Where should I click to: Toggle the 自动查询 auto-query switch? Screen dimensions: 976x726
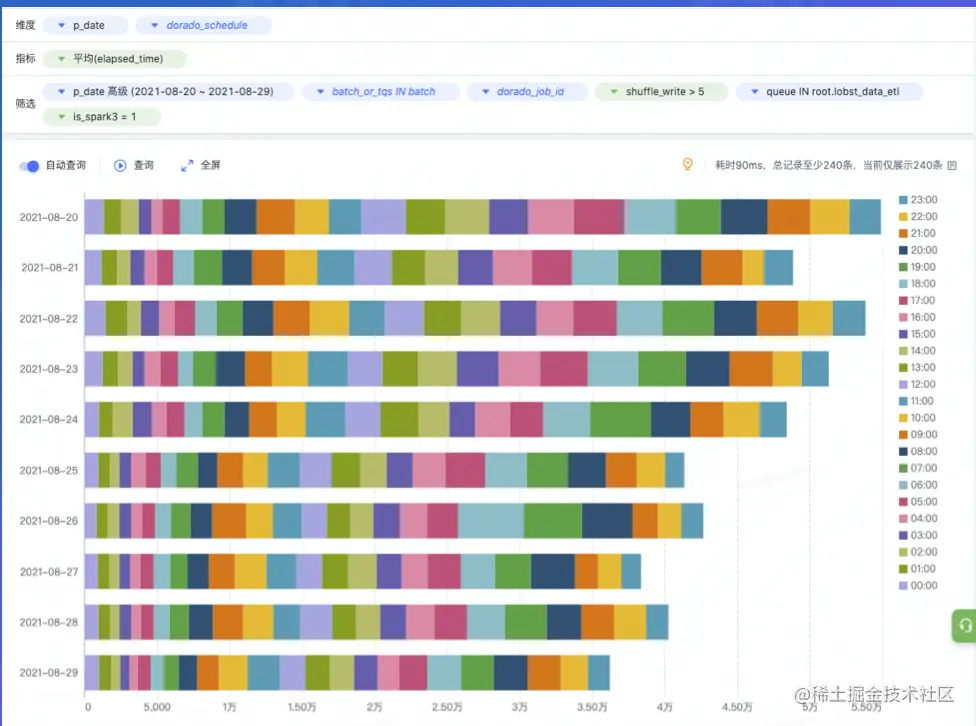point(29,166)
